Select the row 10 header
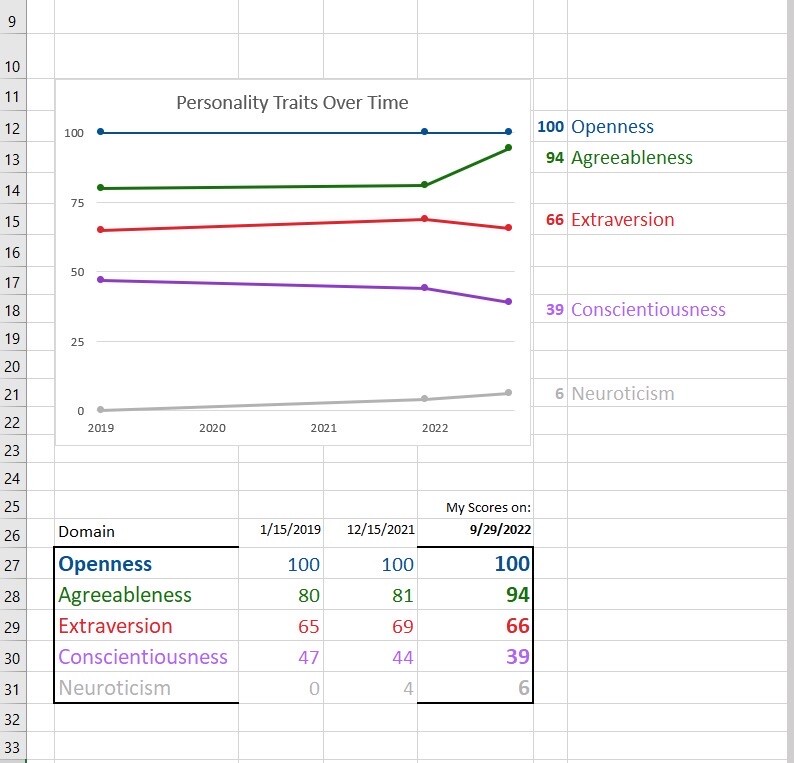This screenshot has width=794, height=763. coord(12,66)
